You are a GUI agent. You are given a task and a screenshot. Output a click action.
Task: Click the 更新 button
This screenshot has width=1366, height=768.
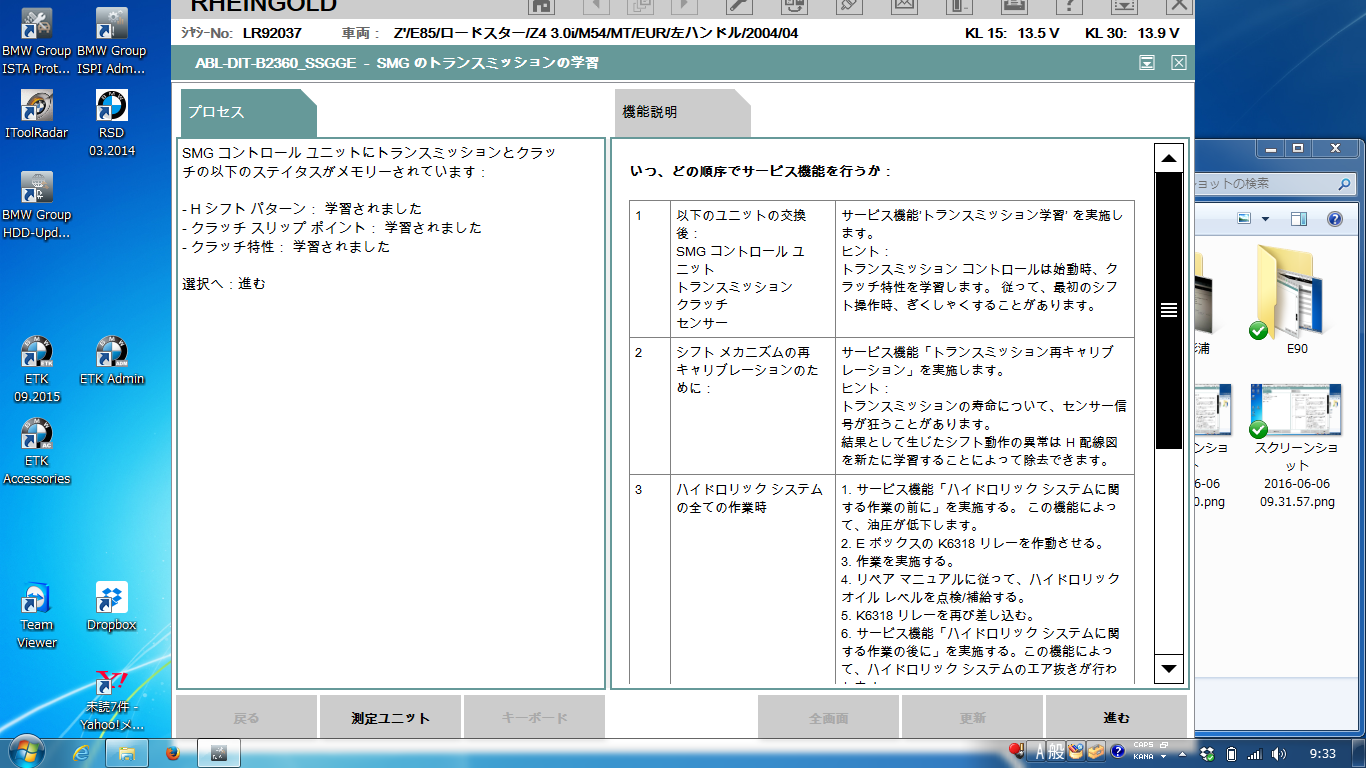tap(972, 718)
